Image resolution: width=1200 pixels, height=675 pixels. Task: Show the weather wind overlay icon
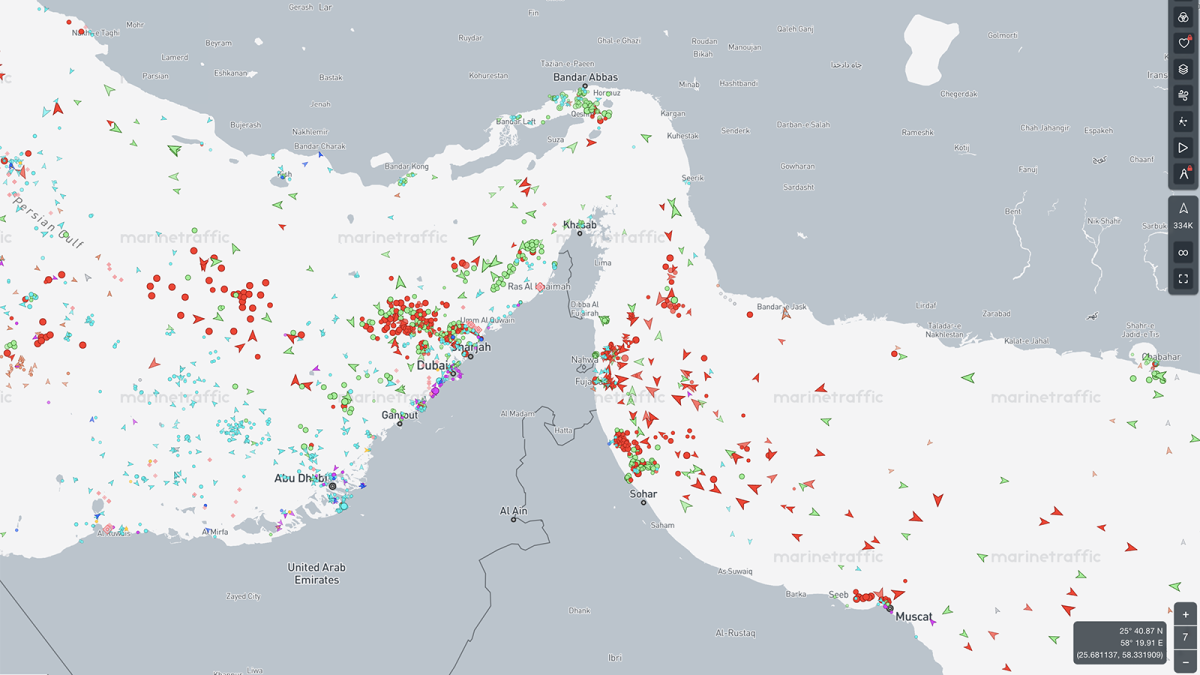[1183, 95]
